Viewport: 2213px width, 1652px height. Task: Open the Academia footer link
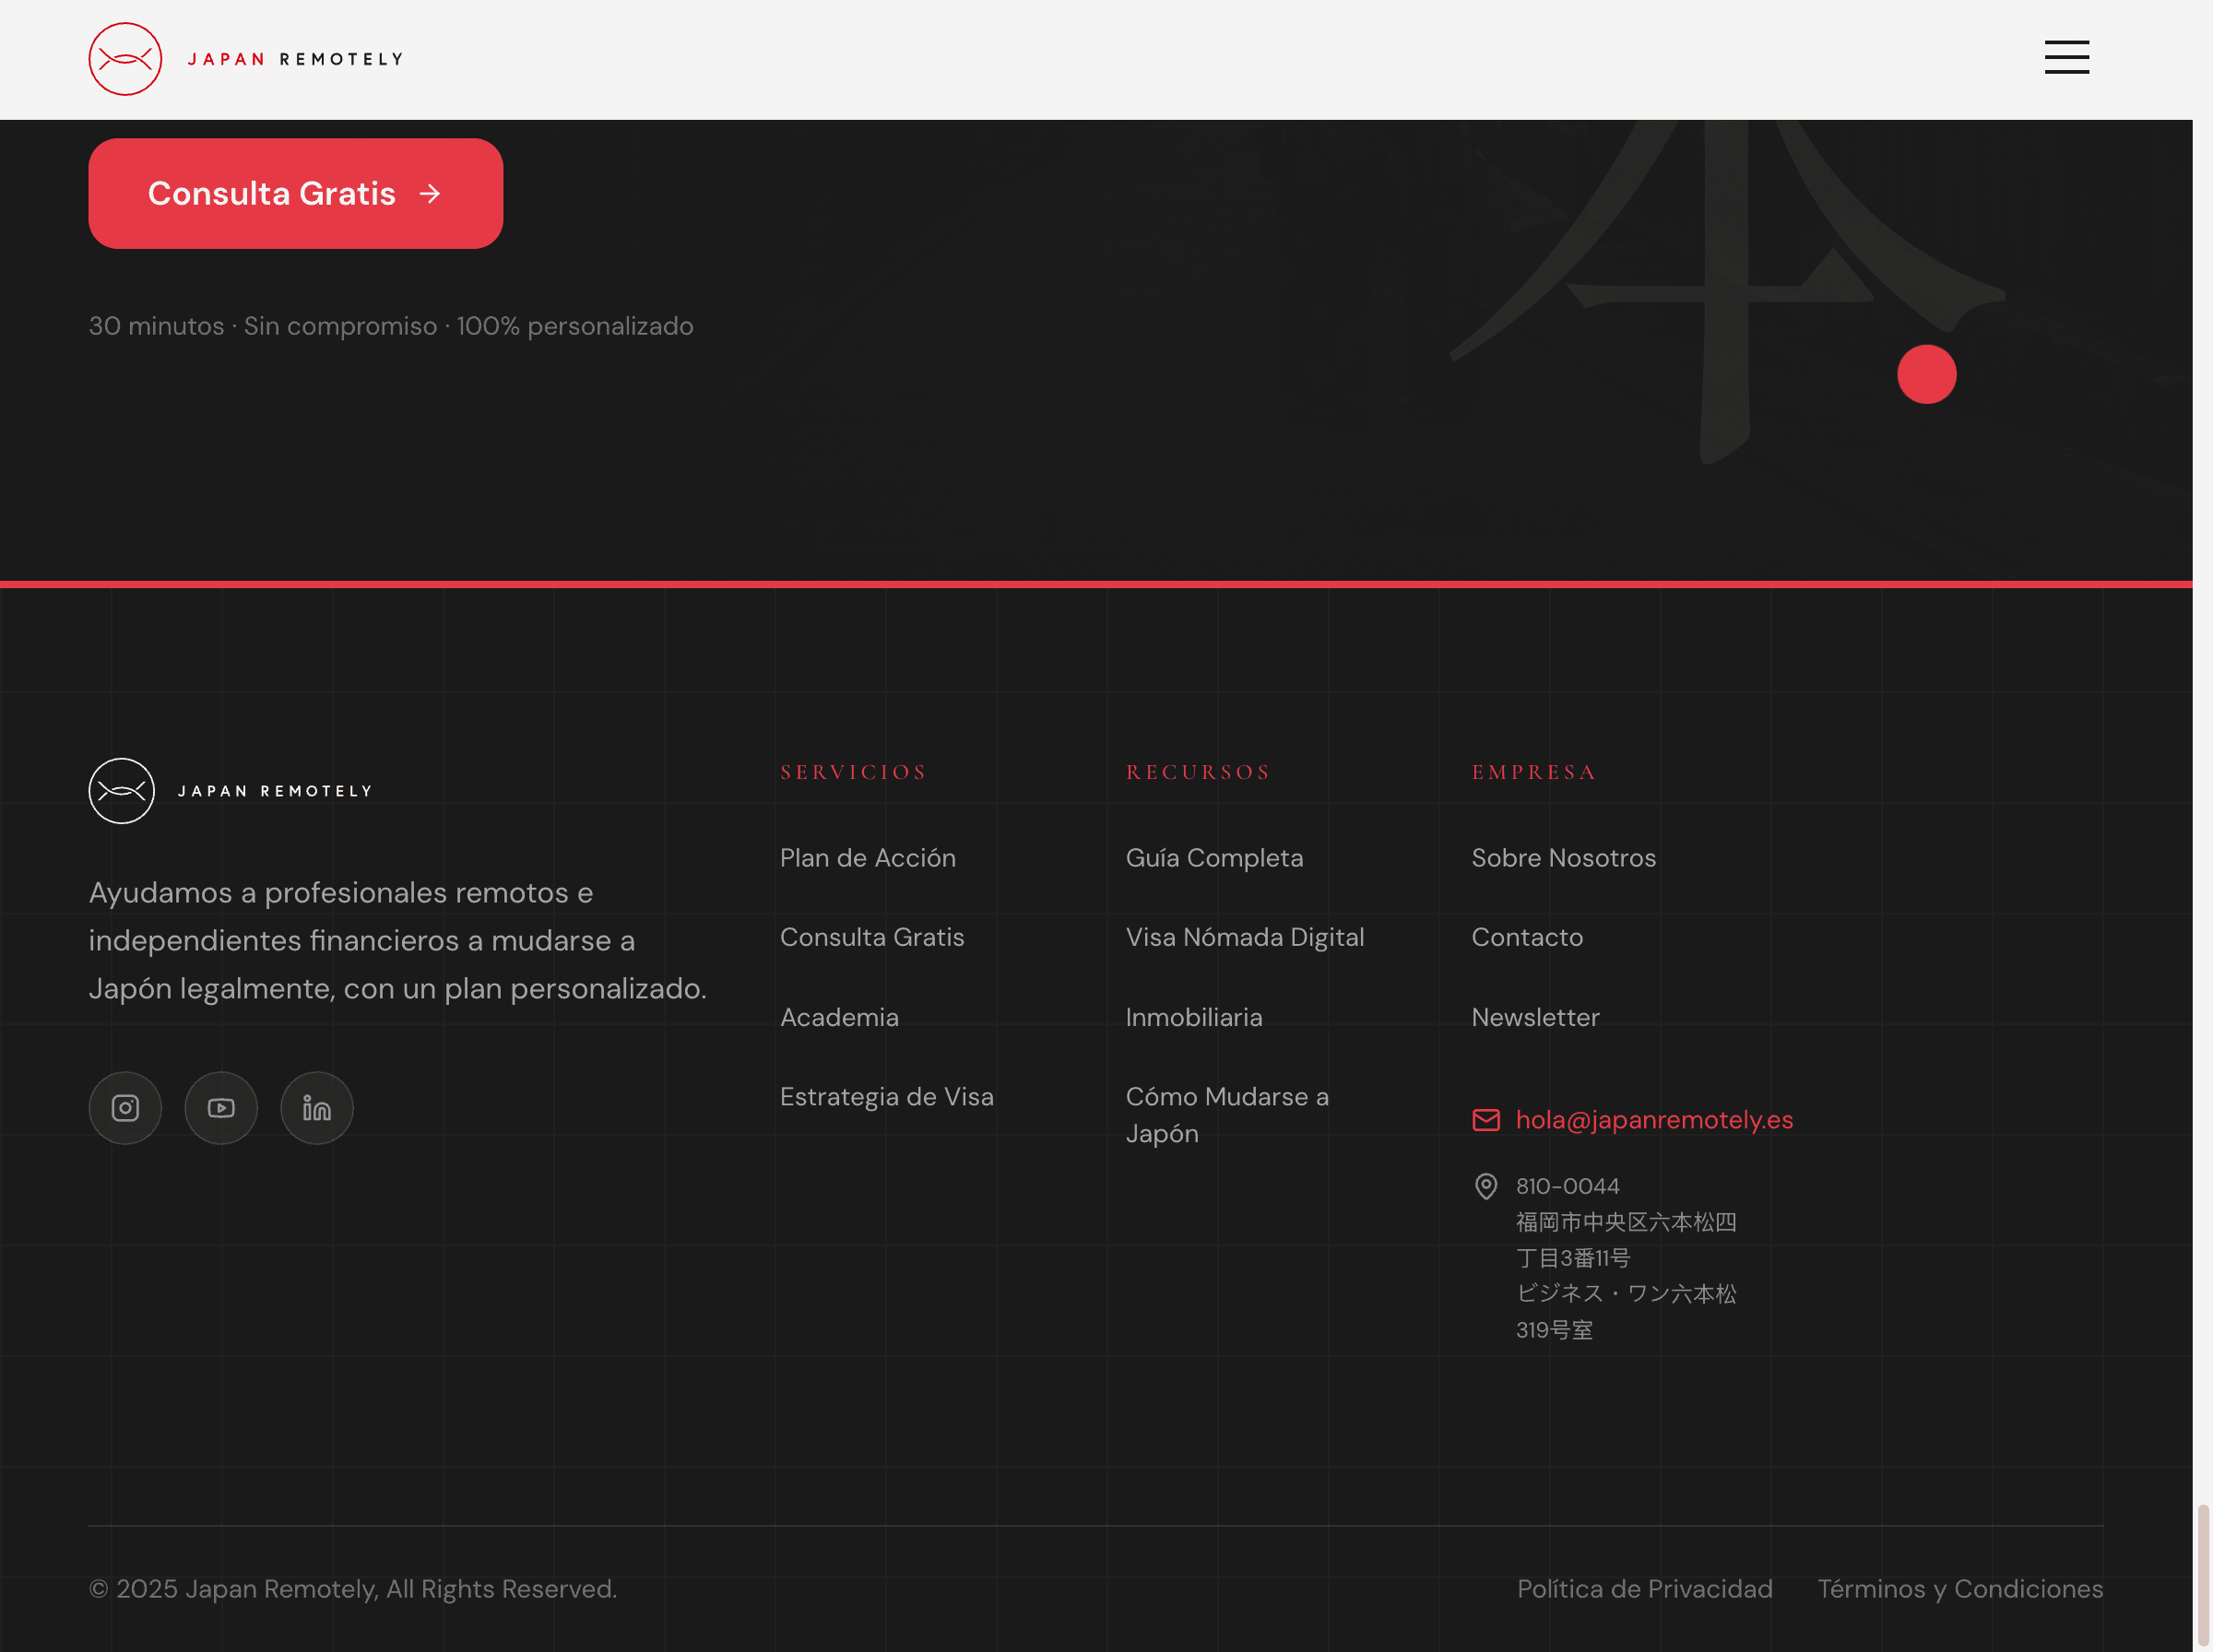pos(839,1017)
